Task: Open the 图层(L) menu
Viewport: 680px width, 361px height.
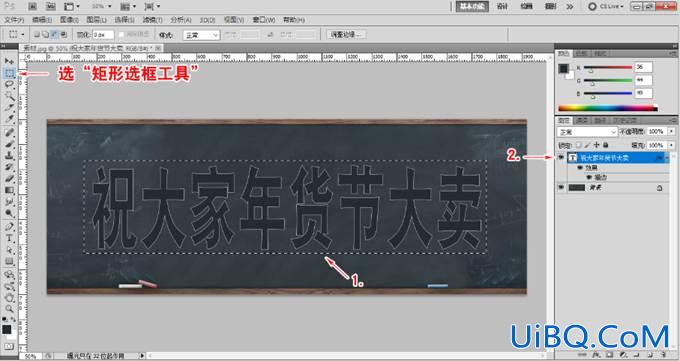Action: pos(96,20)
